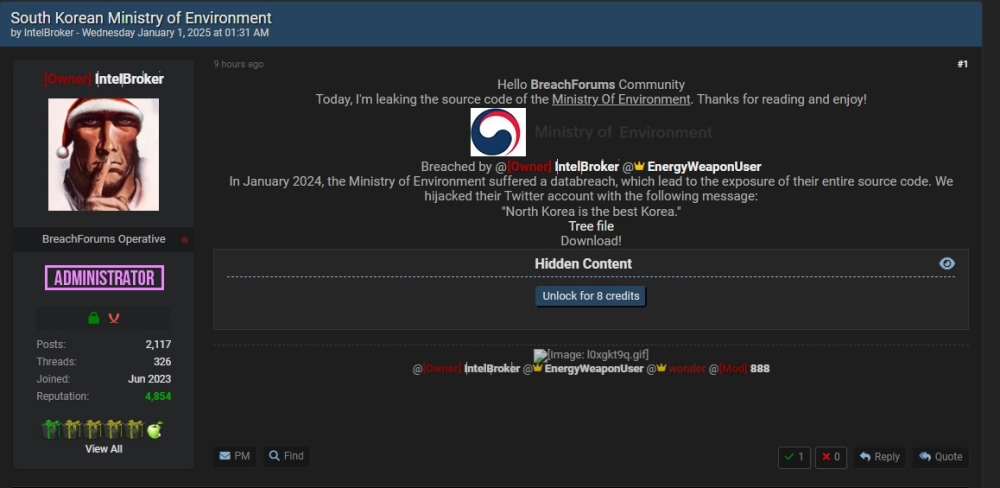The image size is (1000, 488).
Task: Click the thread count 326
Action: tap(162, 362)
